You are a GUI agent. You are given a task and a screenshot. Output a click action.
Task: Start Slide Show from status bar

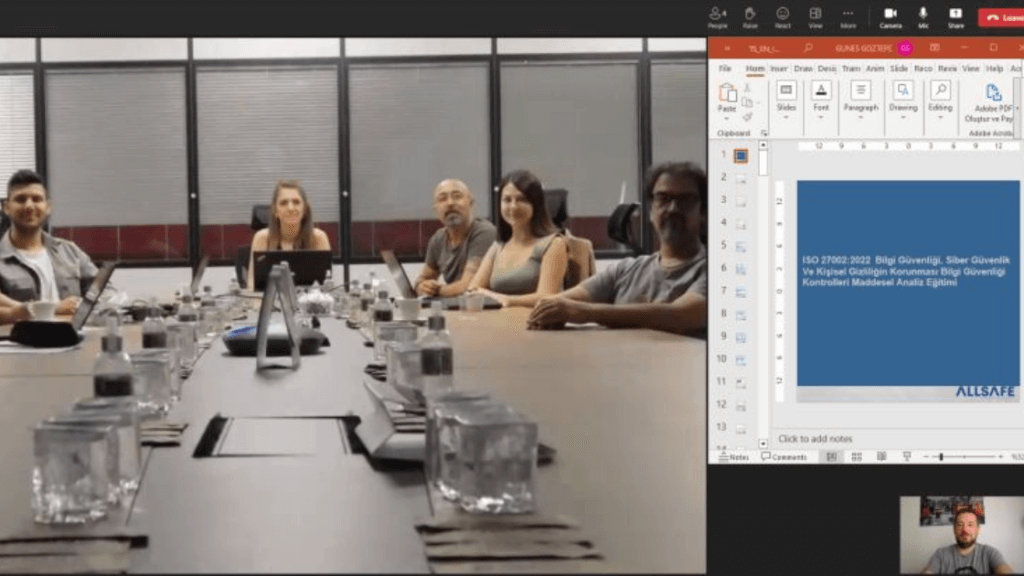(907, 457)
